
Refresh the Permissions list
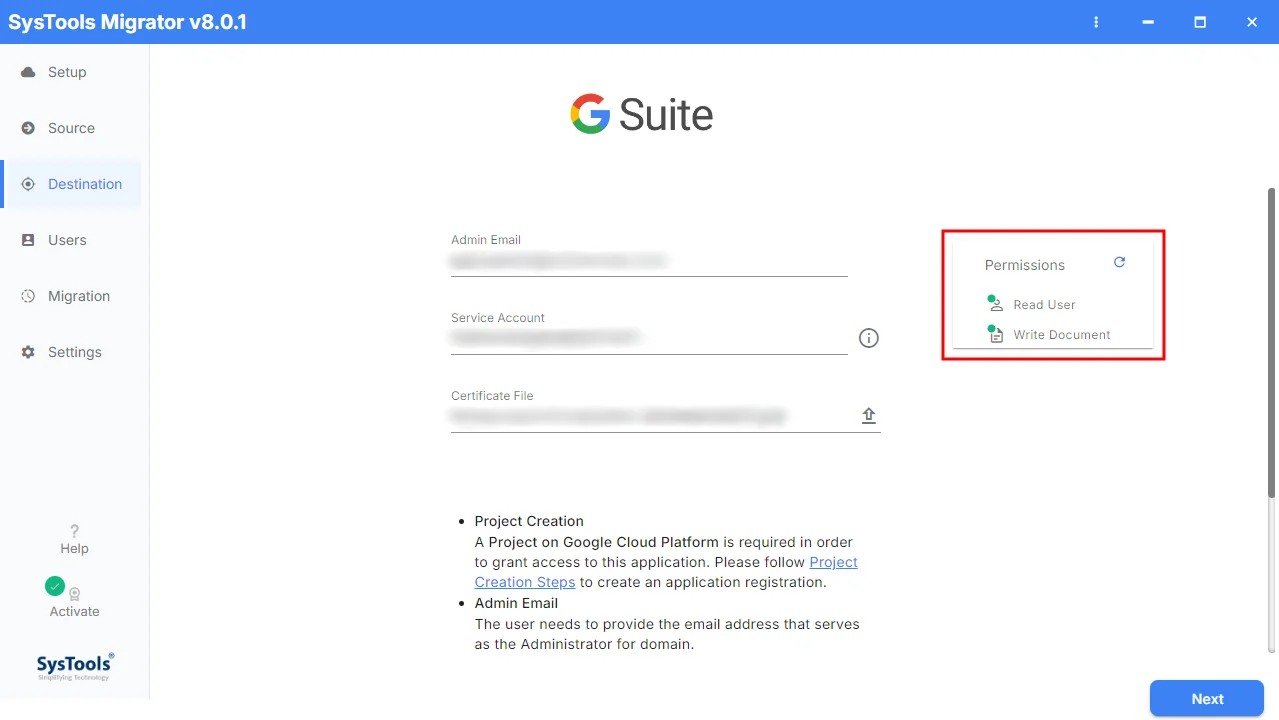tap(1119, 262)
